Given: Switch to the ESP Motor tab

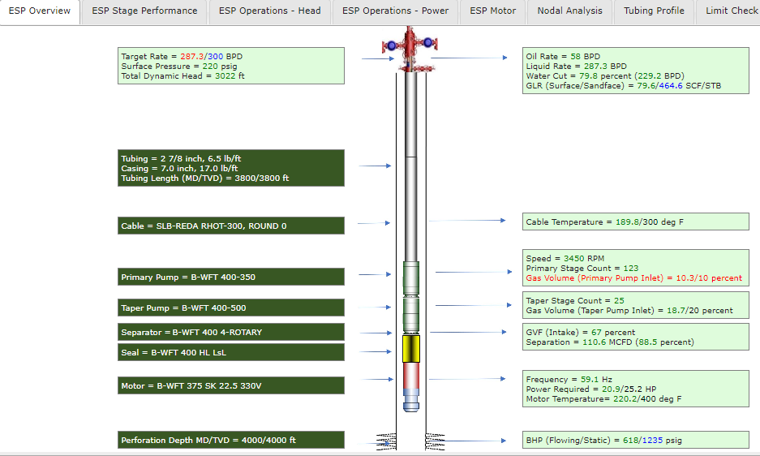Looking at the screenshot, I should tap(492, 11).
